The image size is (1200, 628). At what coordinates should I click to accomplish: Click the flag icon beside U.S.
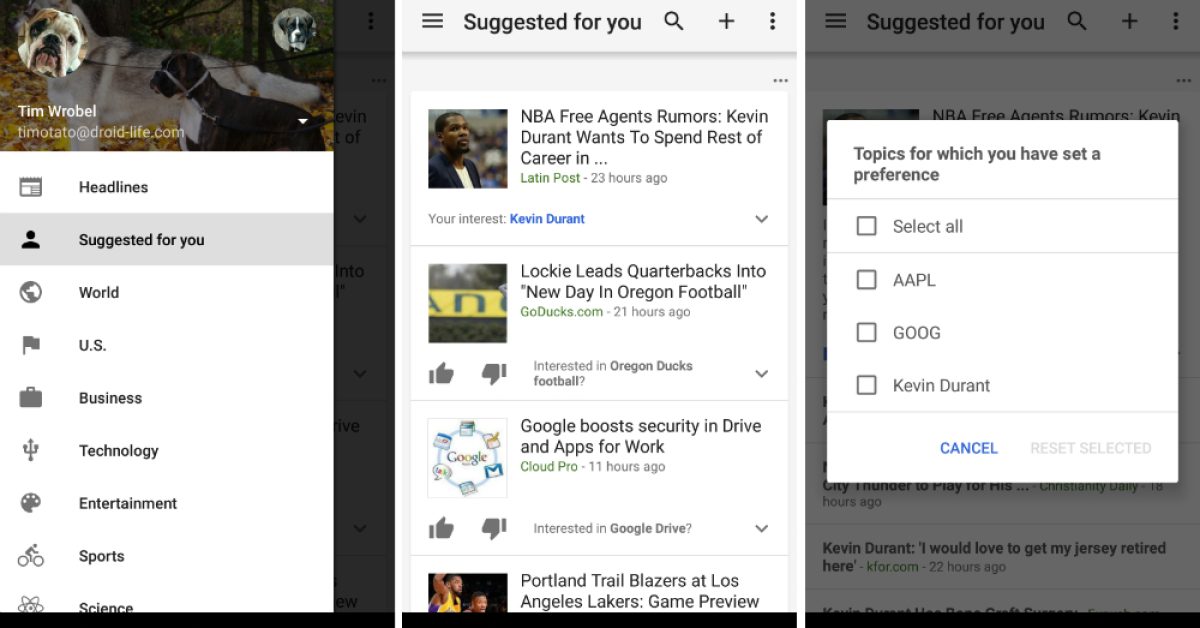tap(31, 345)
